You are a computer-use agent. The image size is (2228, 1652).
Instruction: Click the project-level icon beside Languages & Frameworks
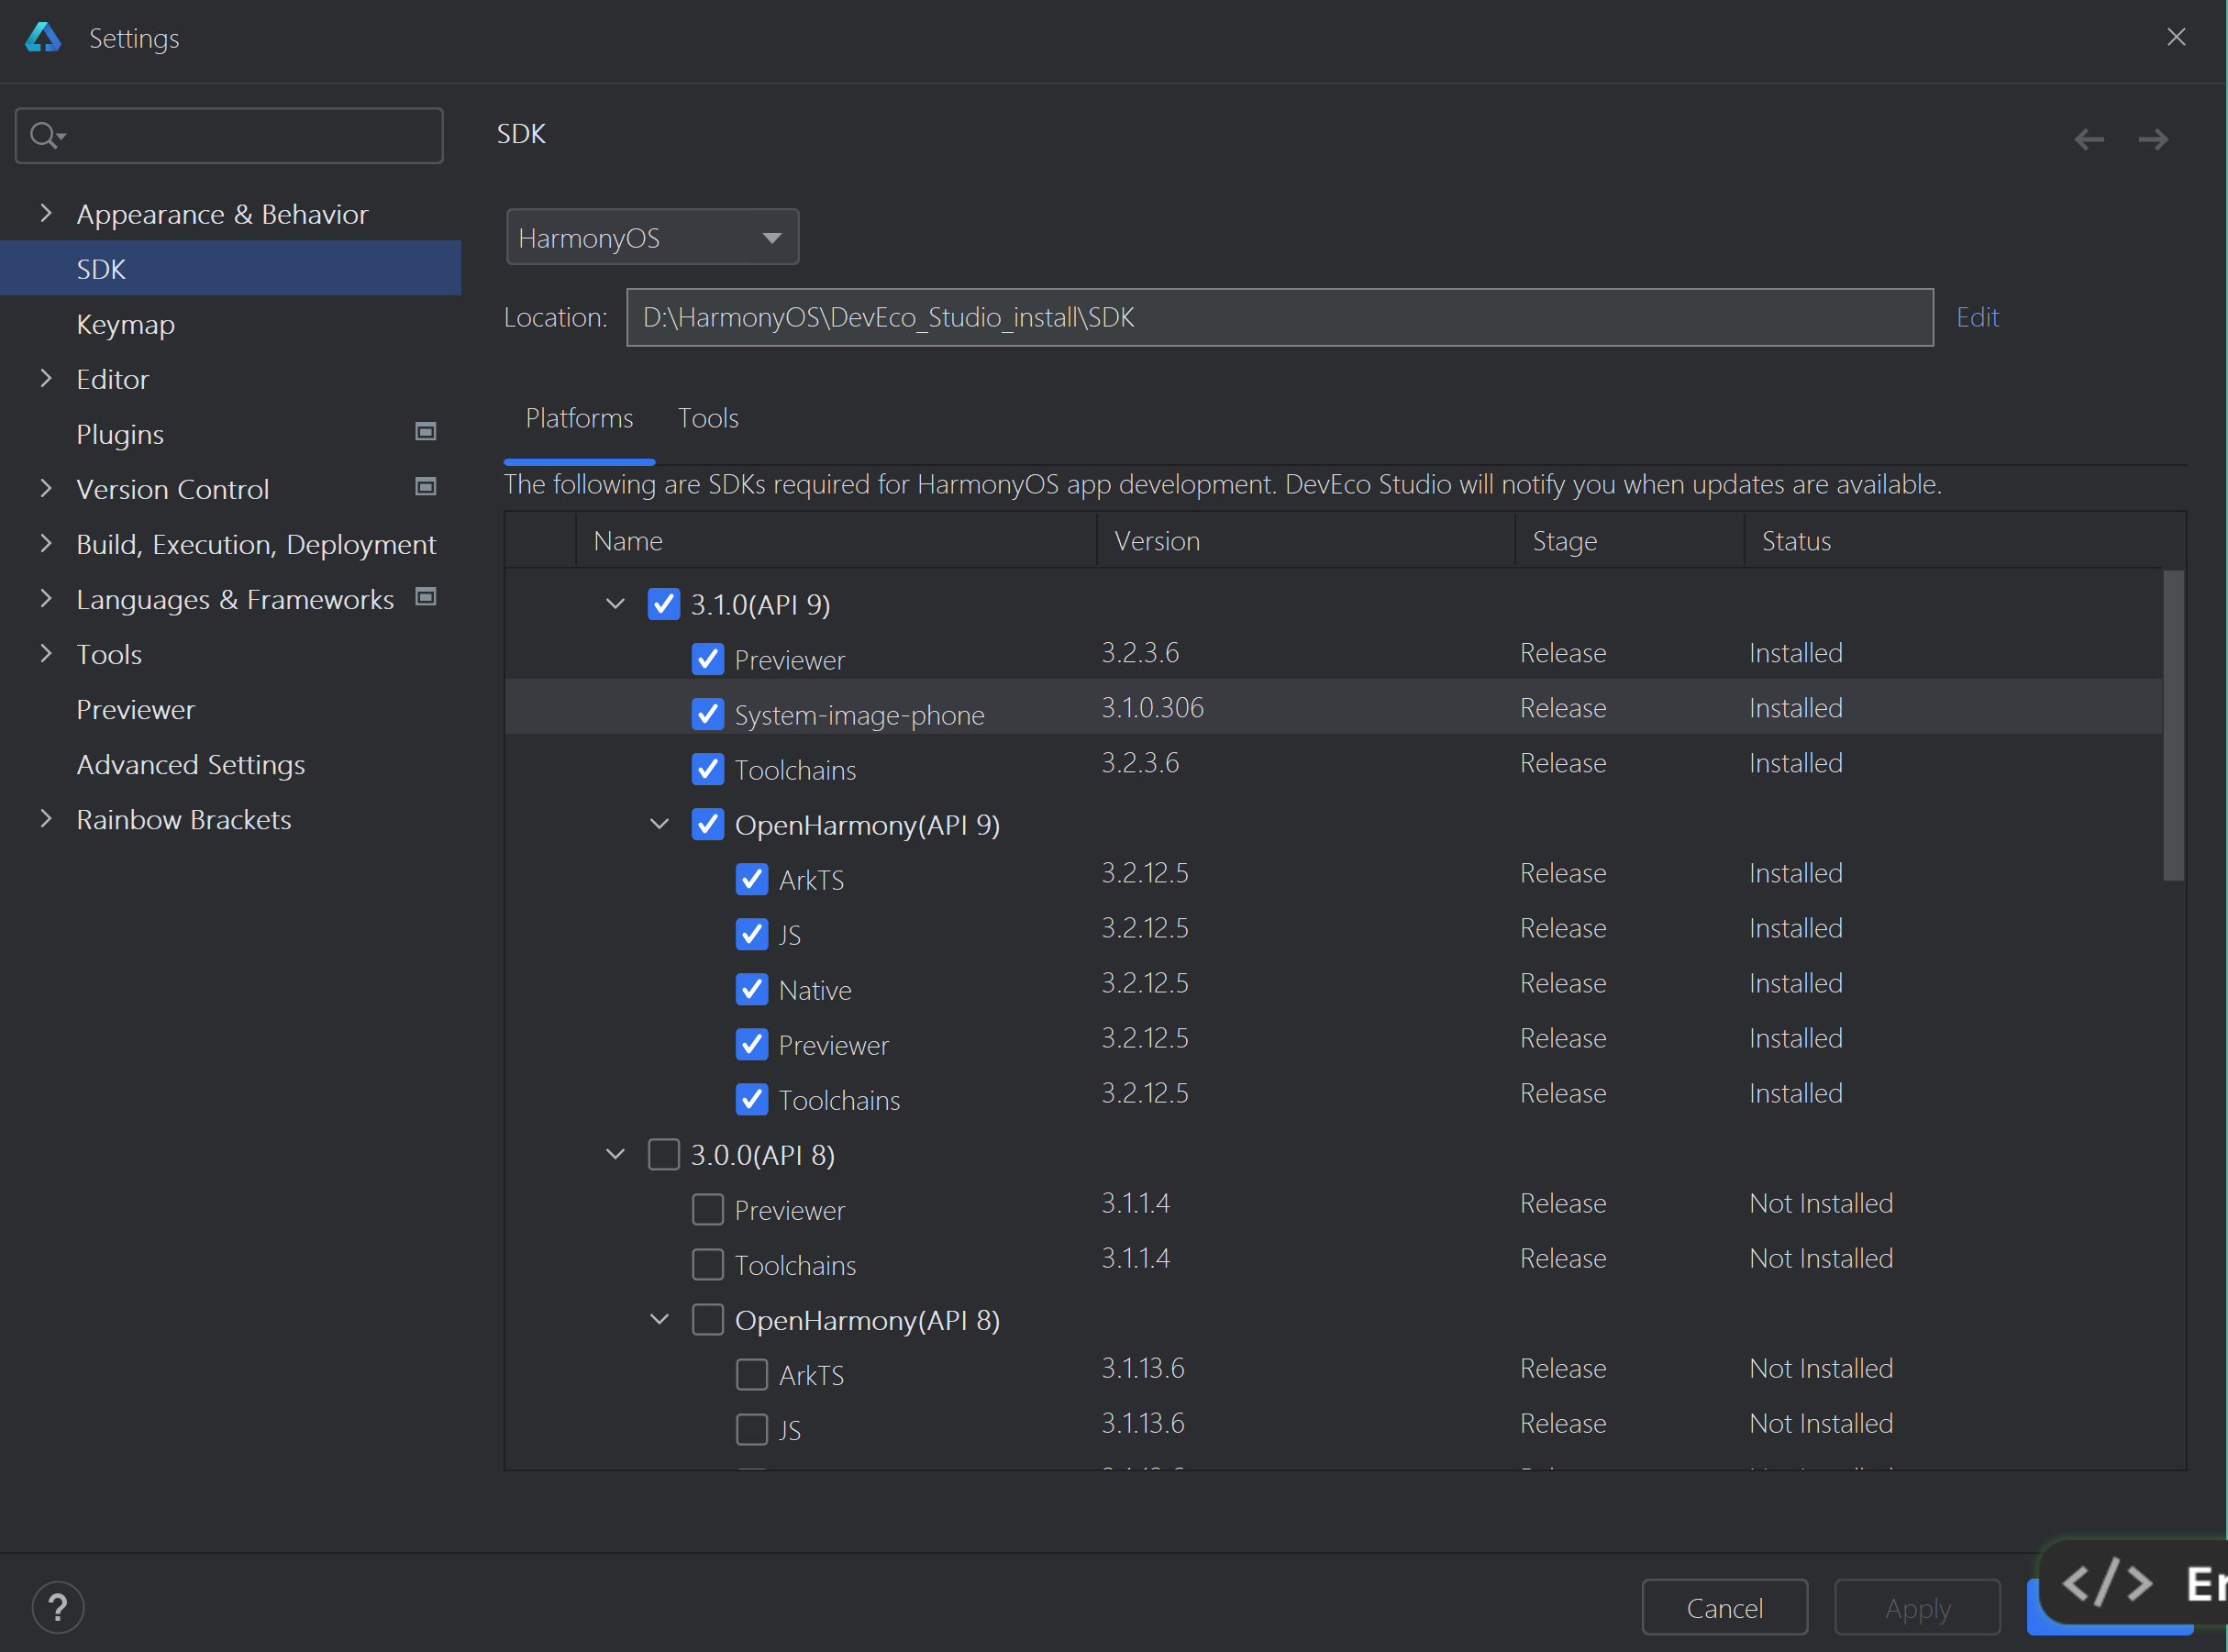425,597
